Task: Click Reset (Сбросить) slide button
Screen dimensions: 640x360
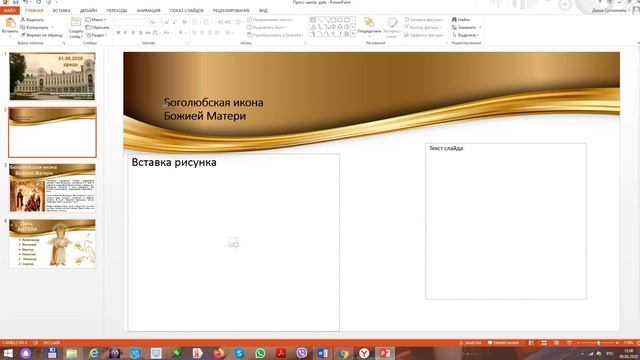Action: coord(97,27)
